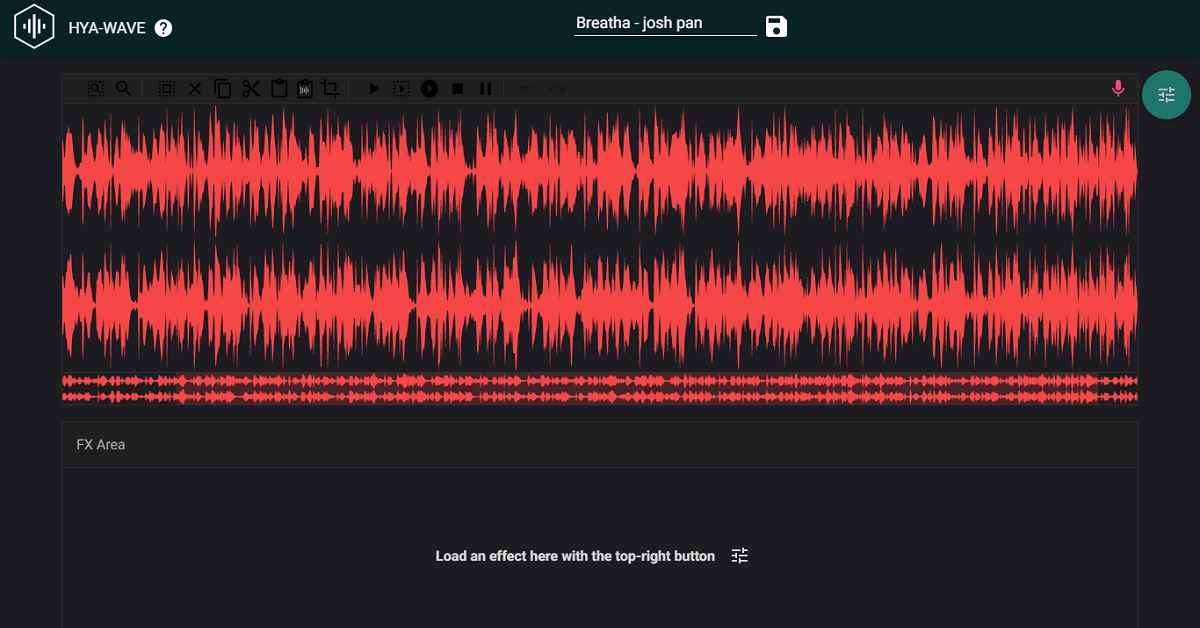Start recording with the microphone icon
Screen dimensions: 1200x628
[1118, 89]
